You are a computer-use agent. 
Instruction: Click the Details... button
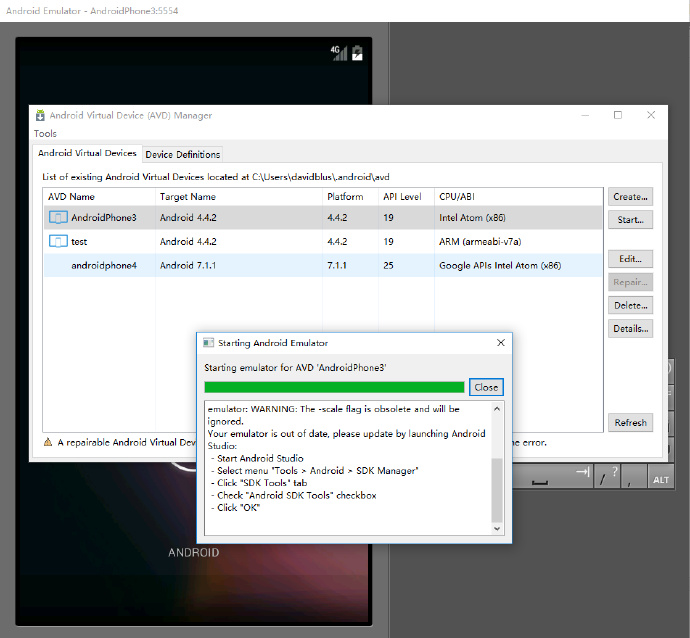coord(630,329)
